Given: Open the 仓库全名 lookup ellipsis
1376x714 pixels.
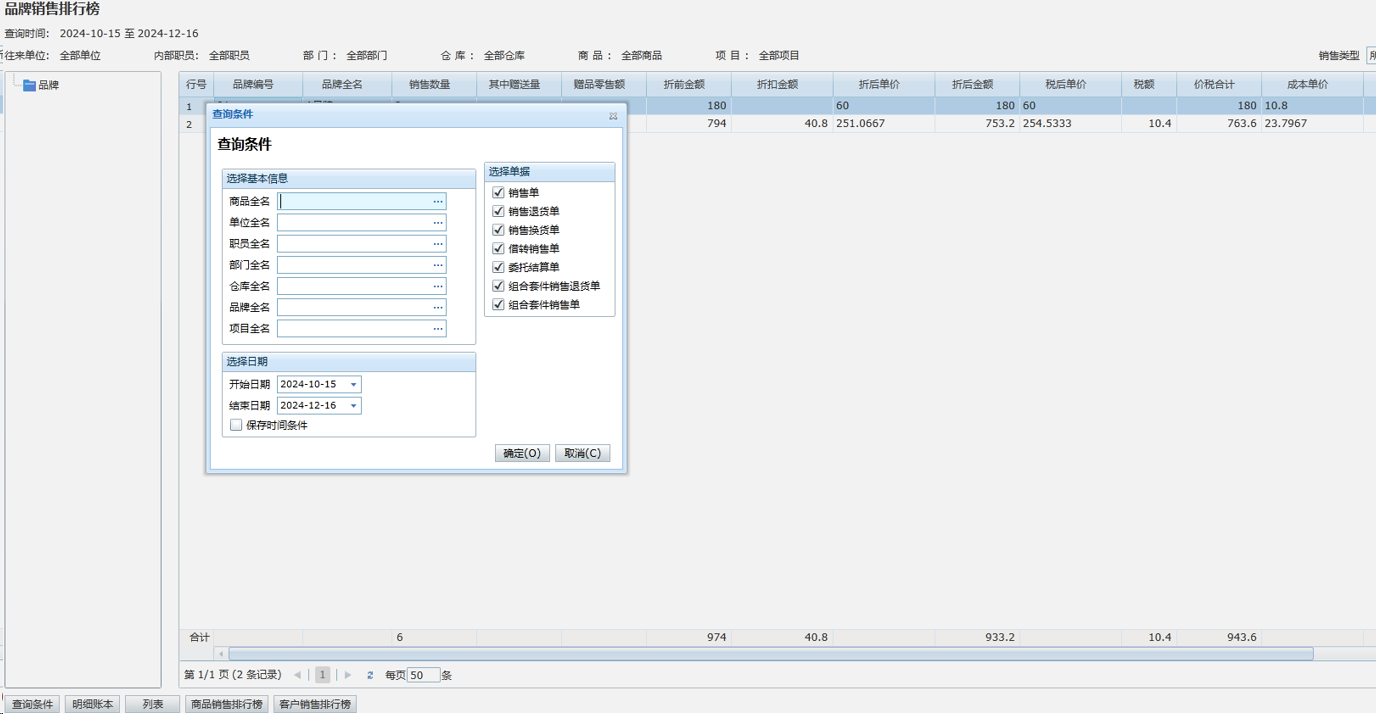Looking at the screenshot, I should pyautogui.click(x=438, y=287).
